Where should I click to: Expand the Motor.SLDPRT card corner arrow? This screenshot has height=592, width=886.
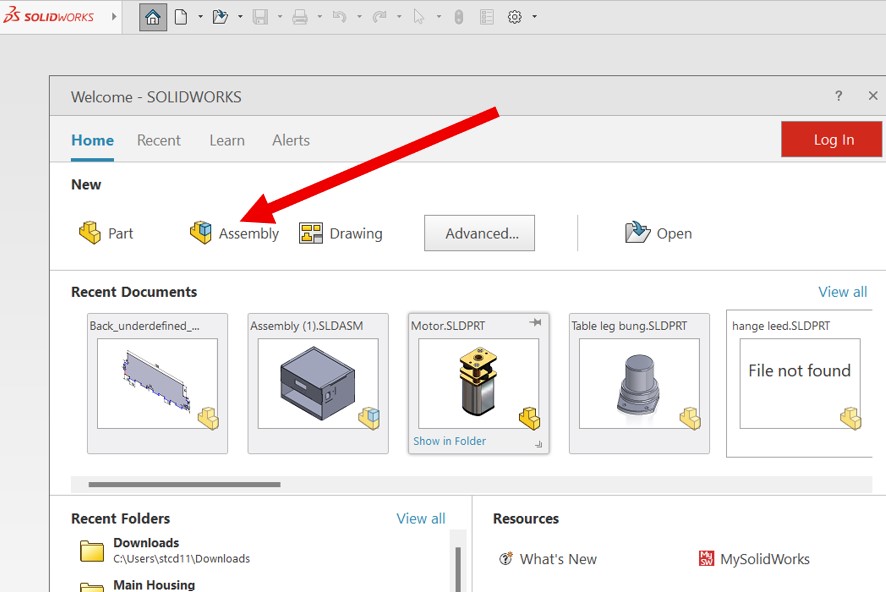pyautogui.click(x=538, y=445)
